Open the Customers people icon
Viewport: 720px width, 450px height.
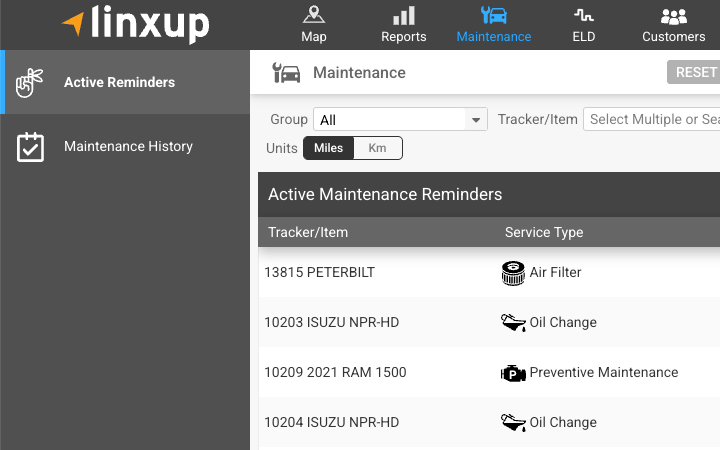click(x=674, y=17)
